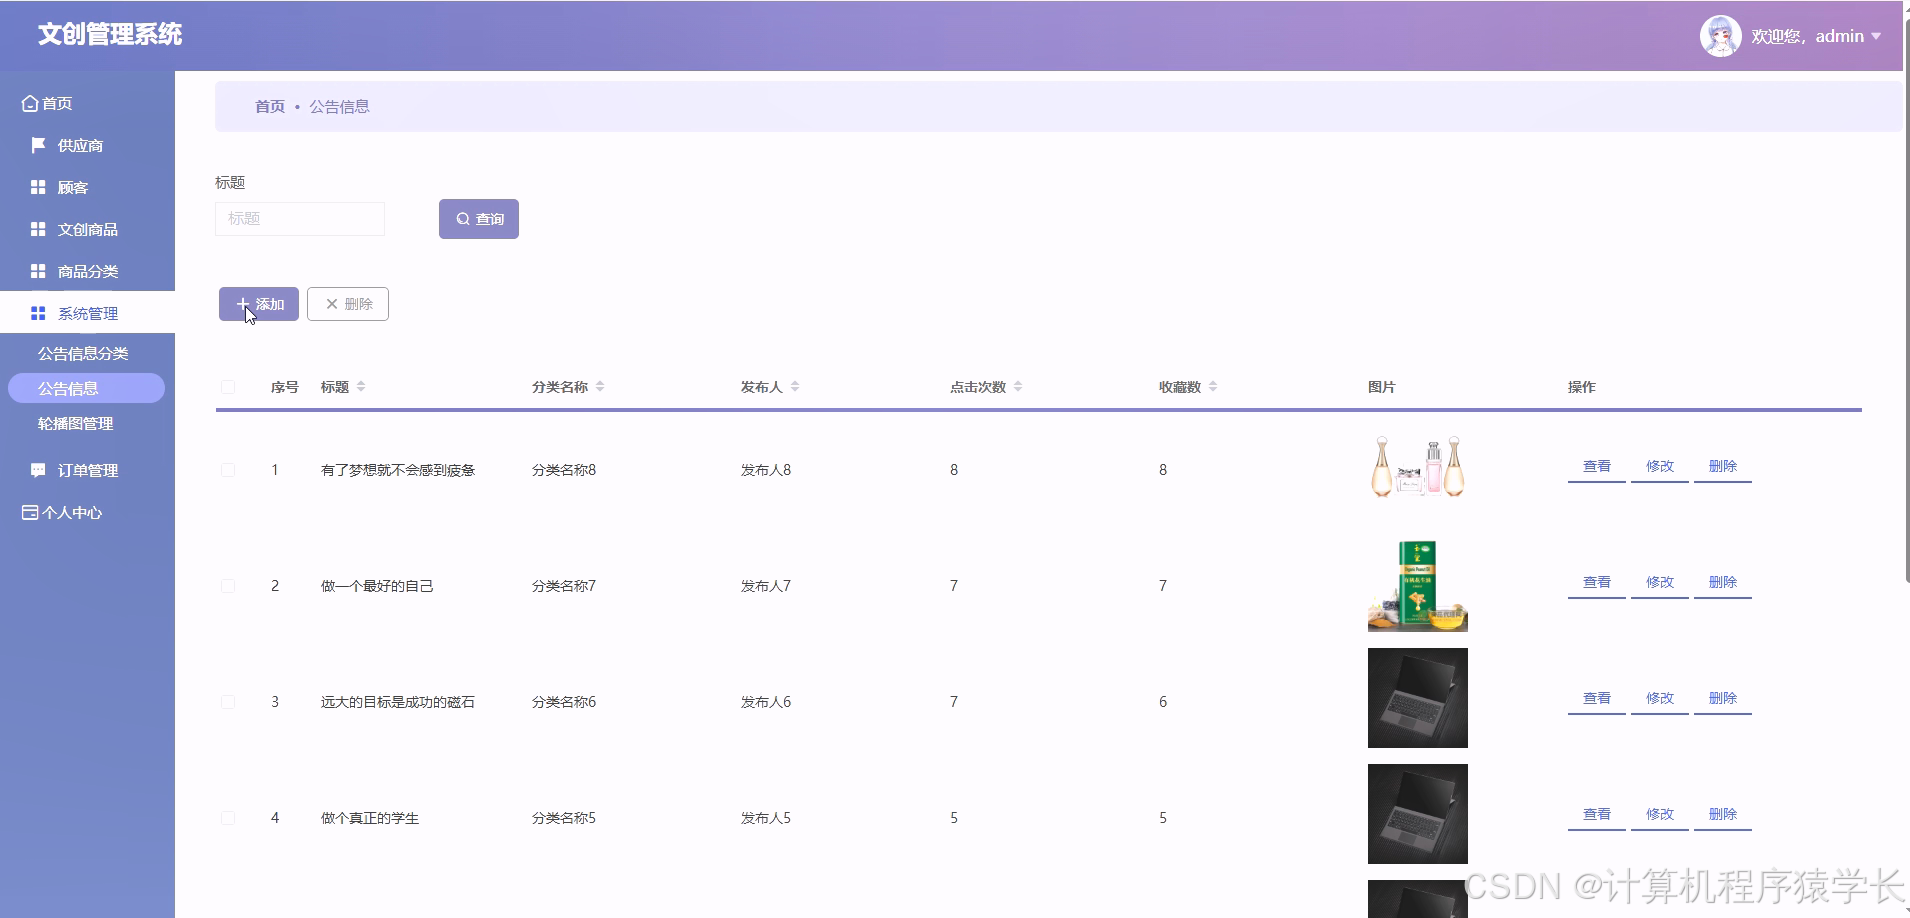
Task: Sort by 分类名称 column arrows
Action: pyautogui.click(x=600, y=387)
